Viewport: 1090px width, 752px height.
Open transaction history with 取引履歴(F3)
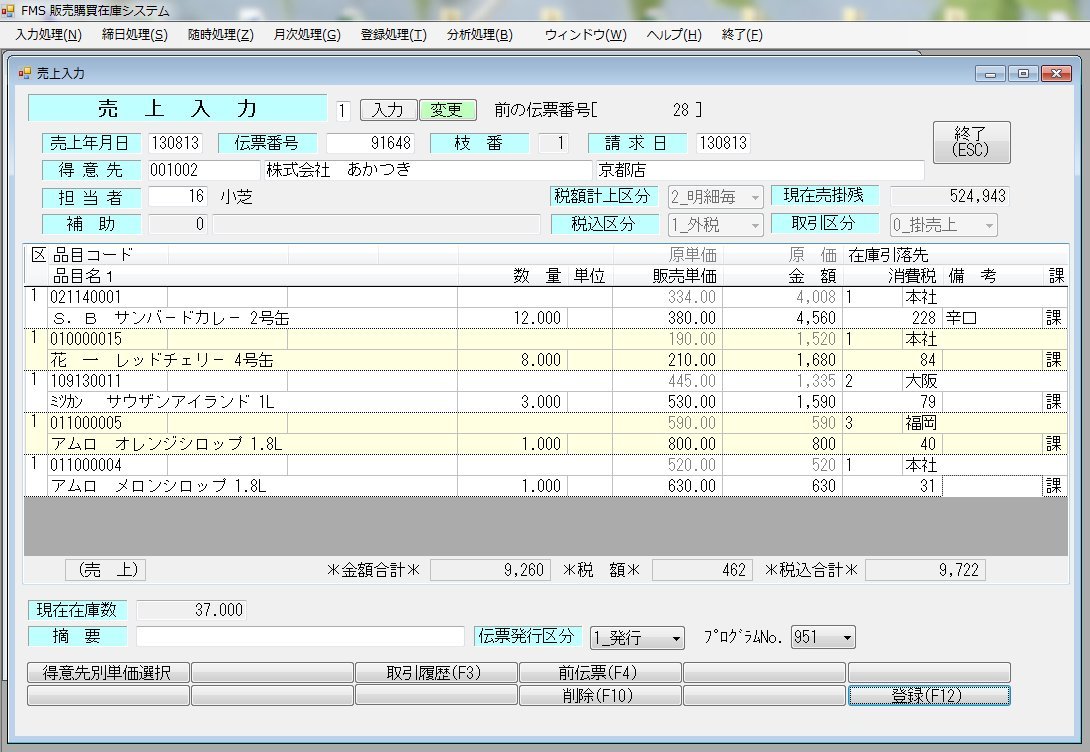point(435,671)
